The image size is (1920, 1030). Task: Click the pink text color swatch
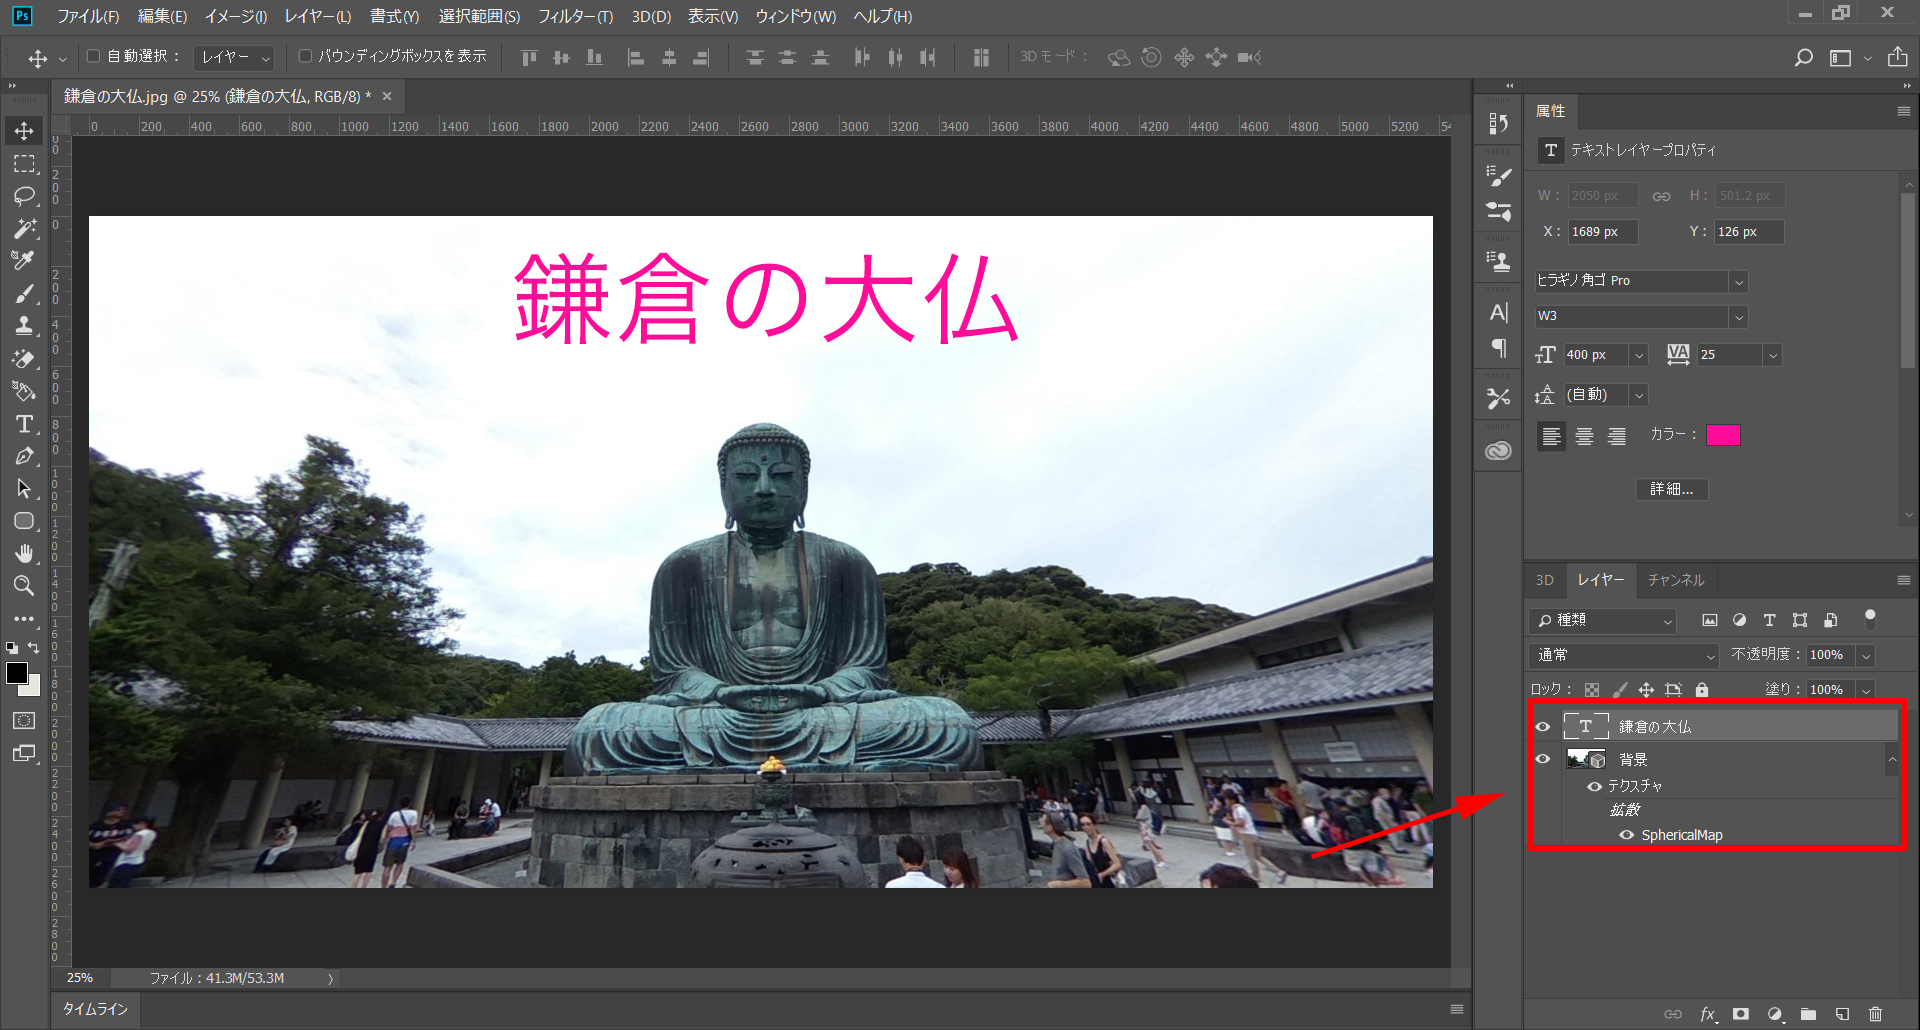1723,435
